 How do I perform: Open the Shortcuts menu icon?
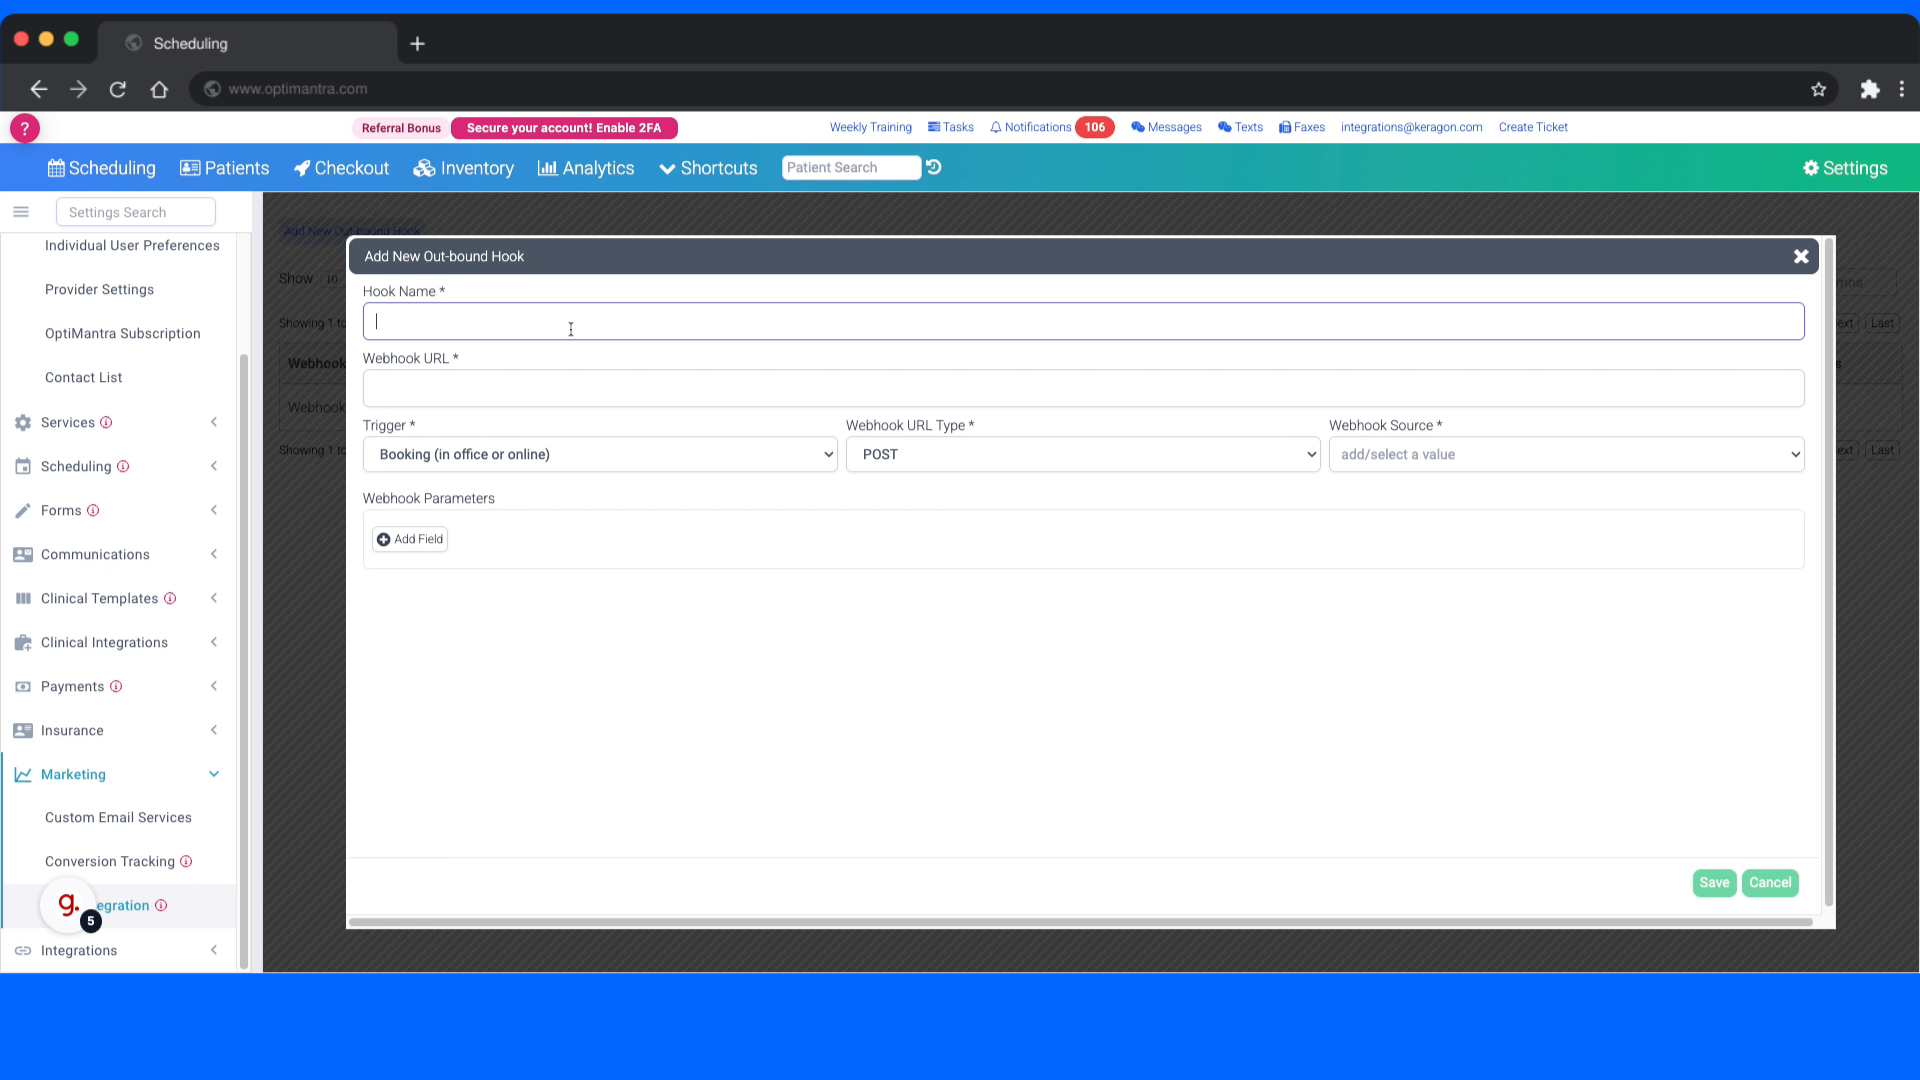tap(666, 168)
